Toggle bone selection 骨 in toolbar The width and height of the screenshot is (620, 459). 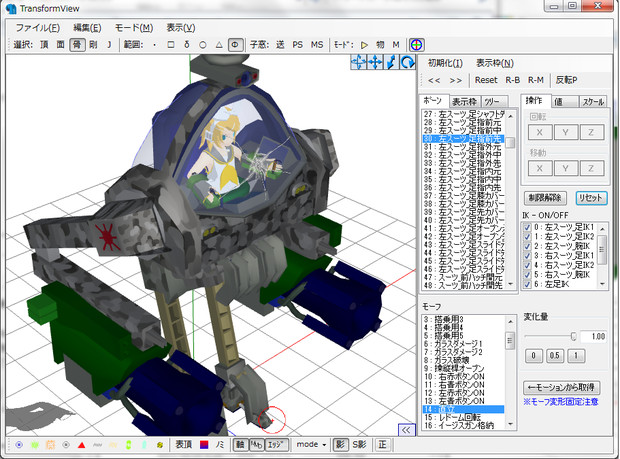pyautogui.click(x=77, y=45)
